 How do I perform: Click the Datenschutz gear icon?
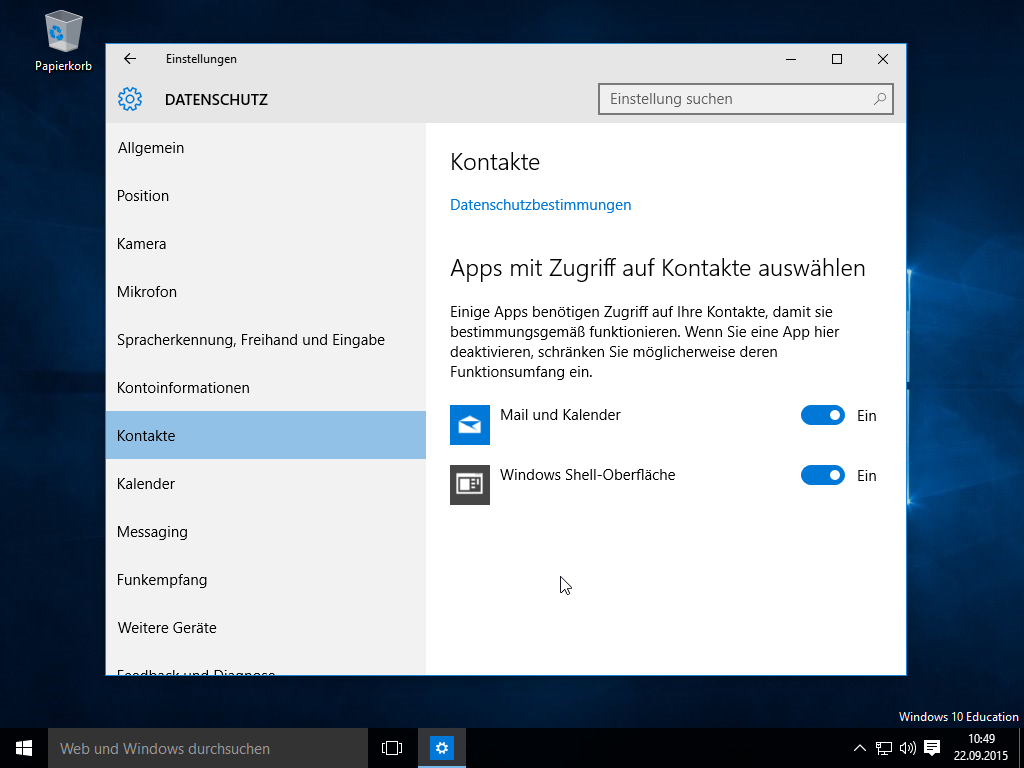click(x=130, y=99)
